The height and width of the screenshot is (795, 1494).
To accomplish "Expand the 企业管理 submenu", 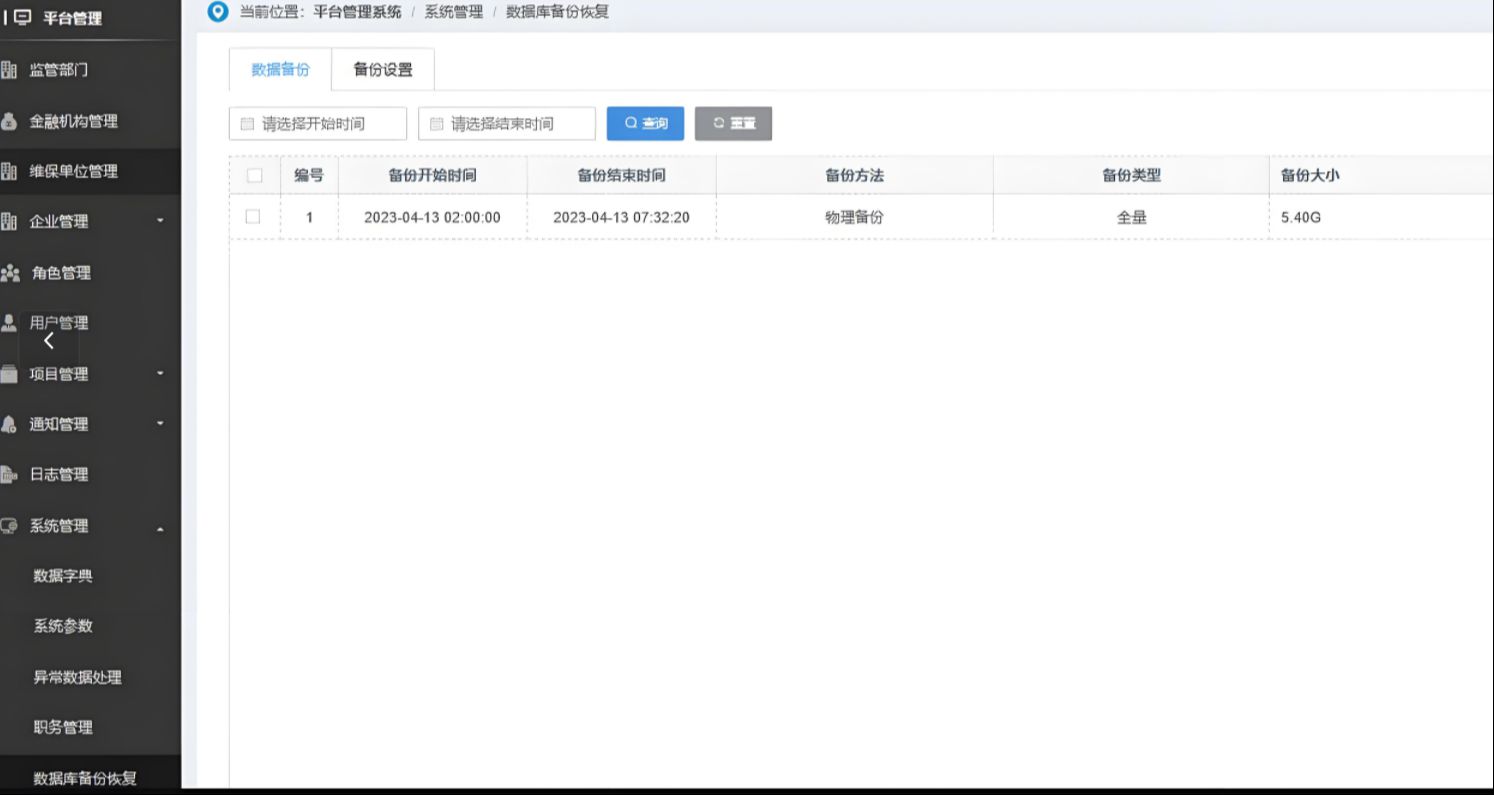I will pyautogui.click(x=159, y=221).
